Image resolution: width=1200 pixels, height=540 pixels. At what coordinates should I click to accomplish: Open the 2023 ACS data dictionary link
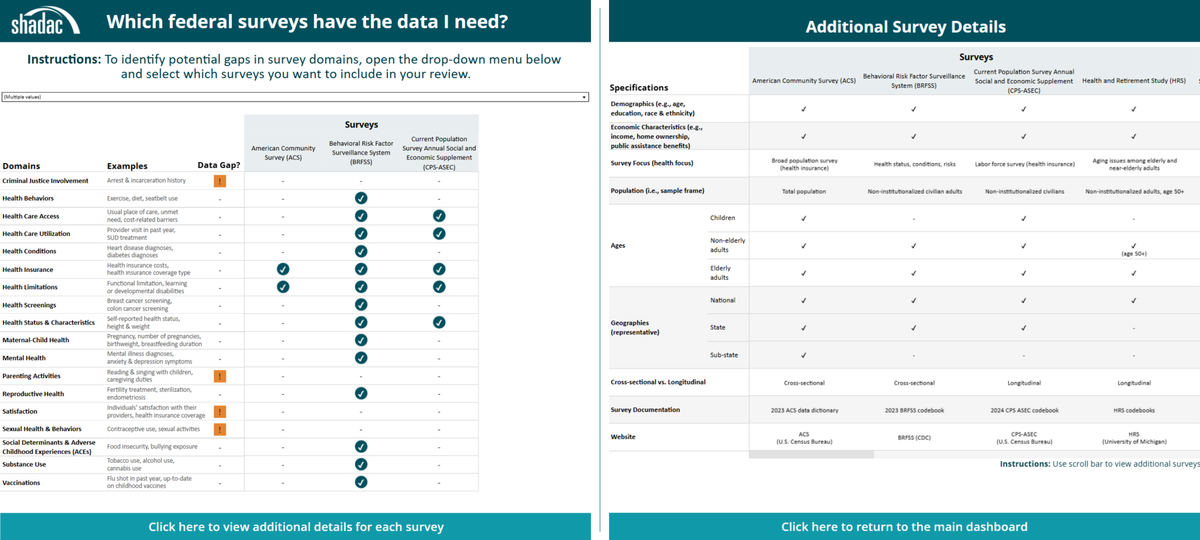pos(804,410)
